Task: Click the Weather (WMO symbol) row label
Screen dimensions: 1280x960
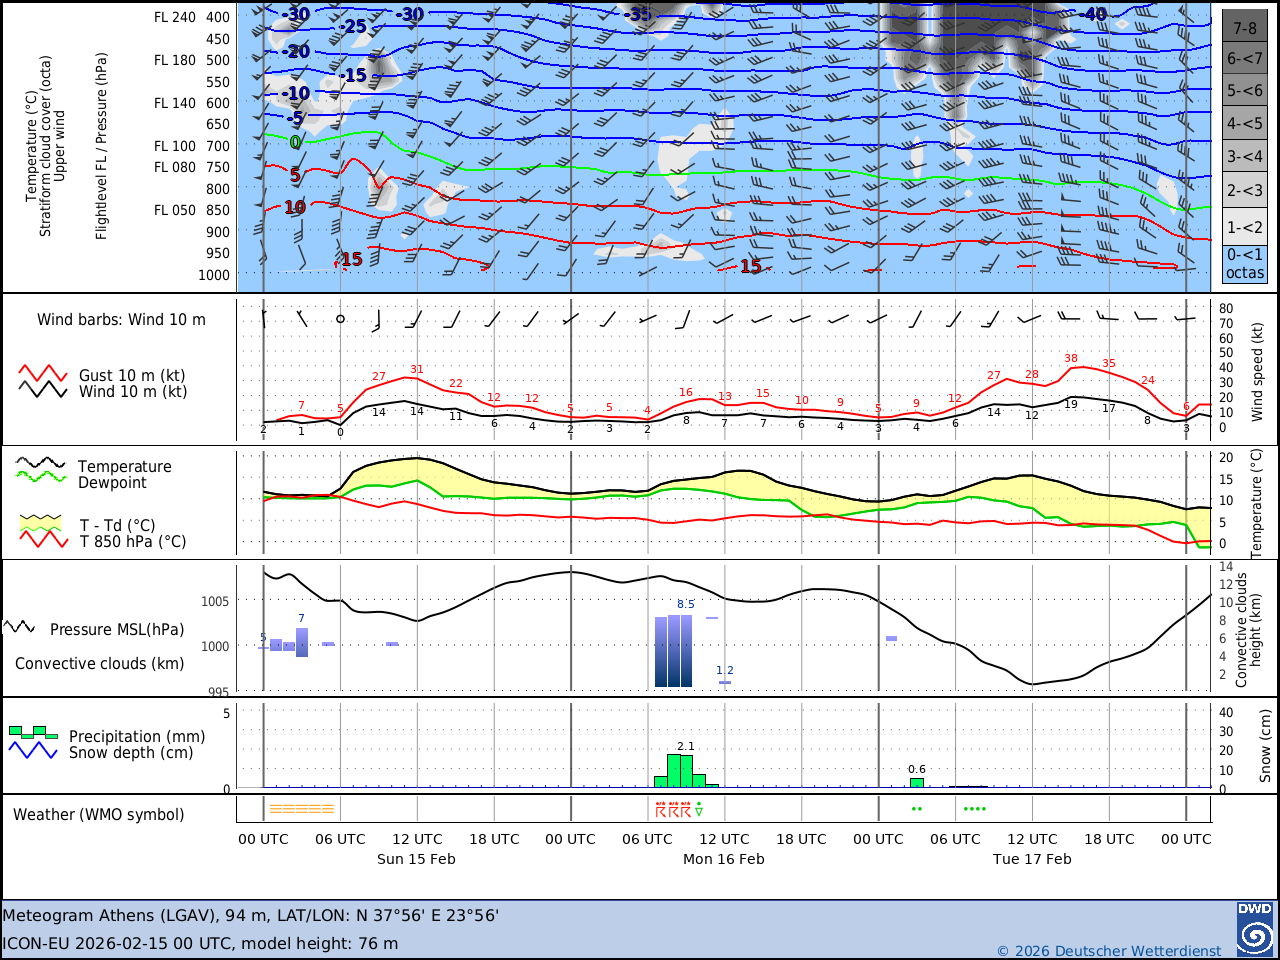Action: 99,815
